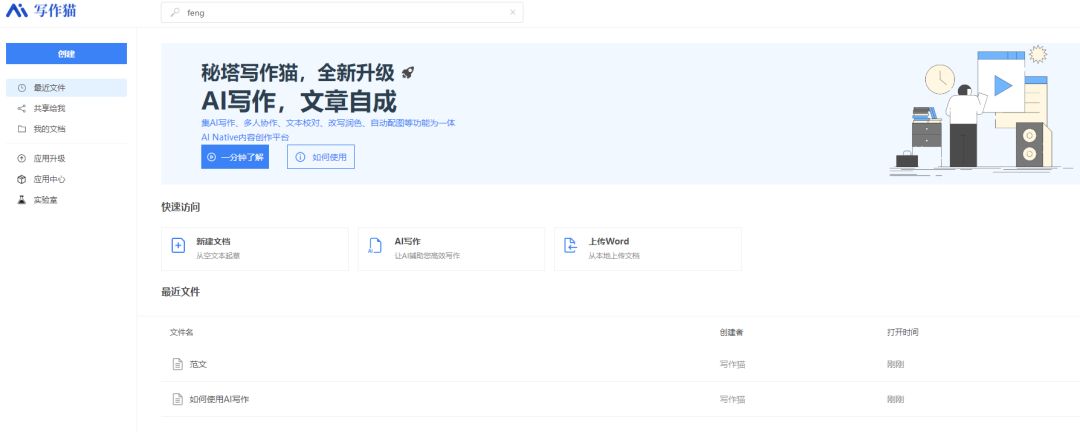Open the 上传Word quick access card
This screenshot has width=1080, height=432.
(x=647, y=249)
